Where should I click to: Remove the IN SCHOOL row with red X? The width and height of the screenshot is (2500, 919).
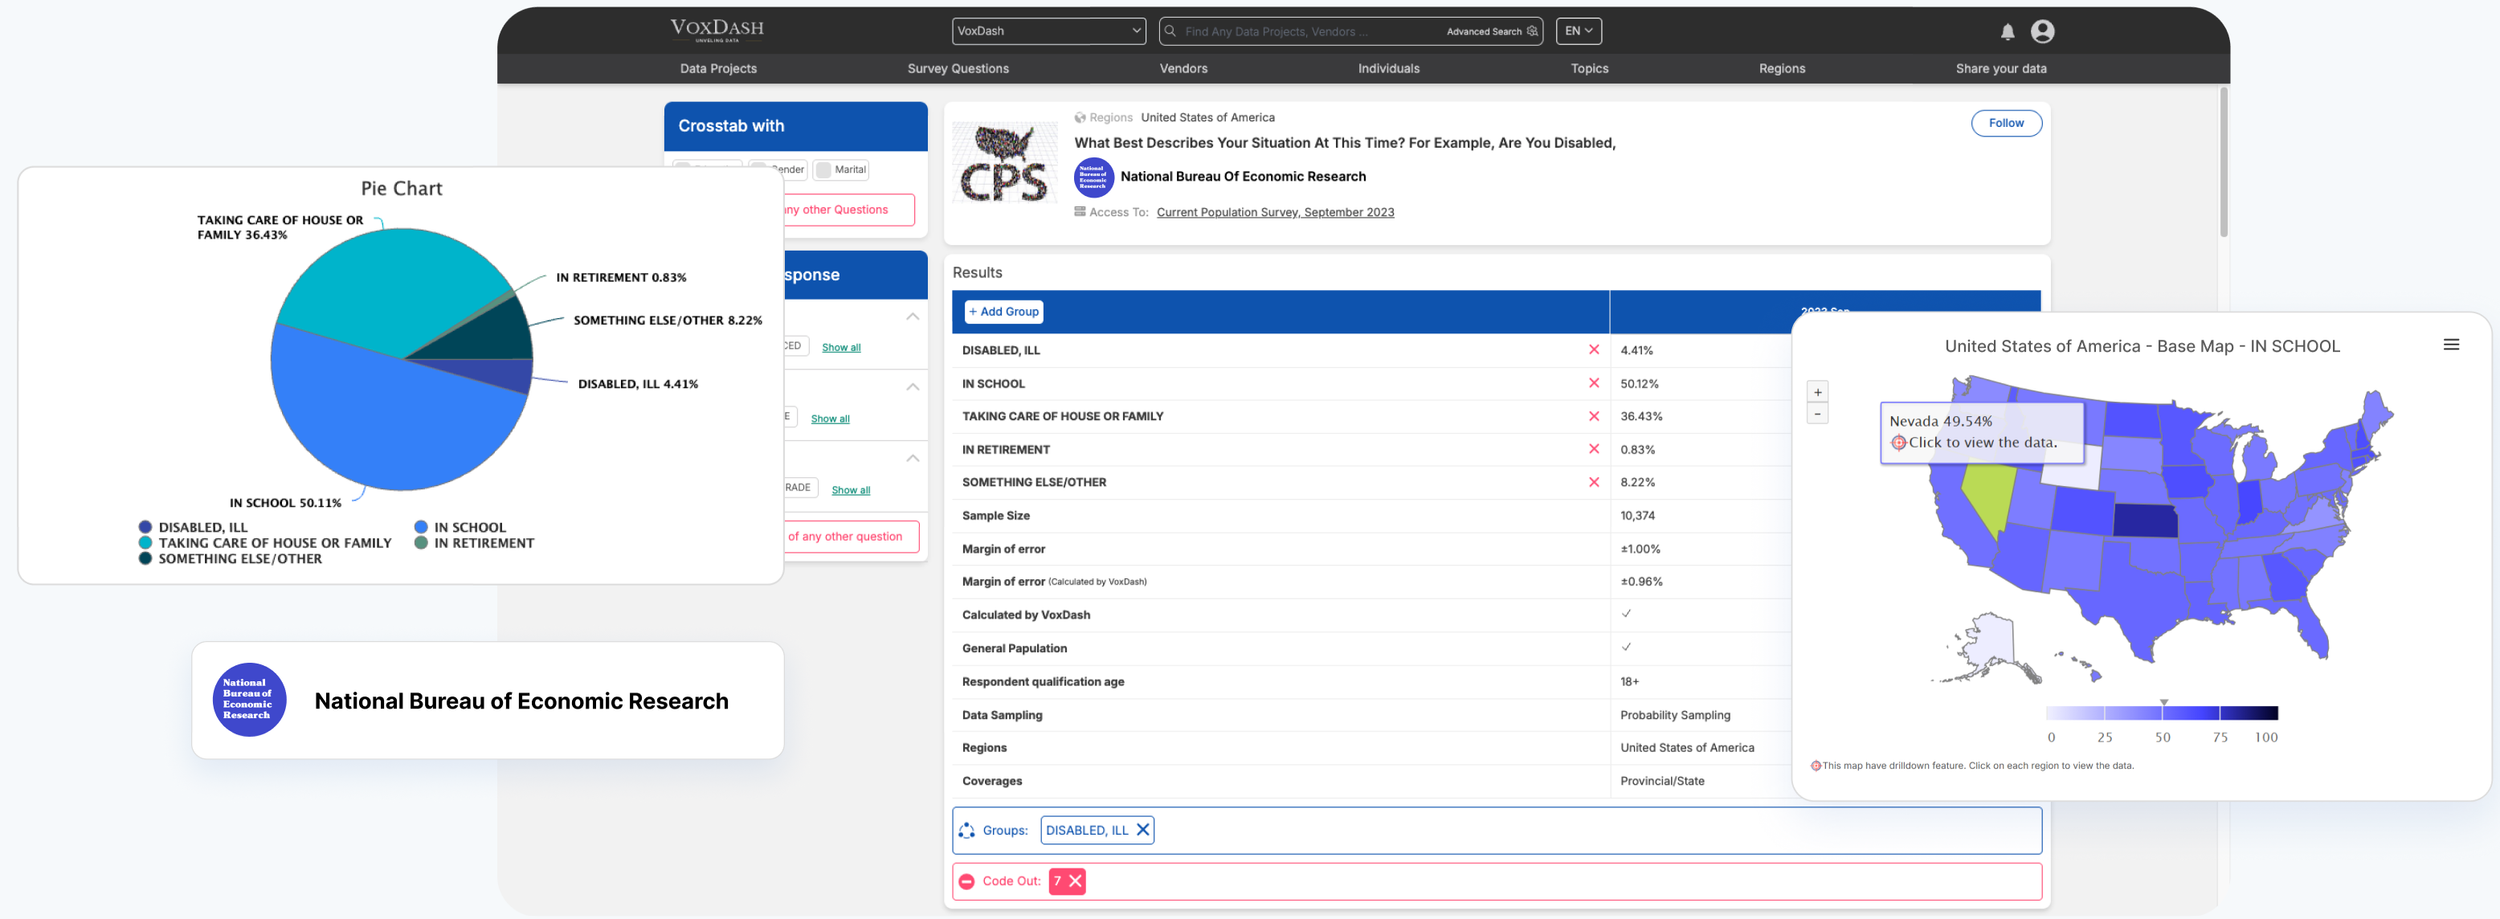pos(1594,383)
